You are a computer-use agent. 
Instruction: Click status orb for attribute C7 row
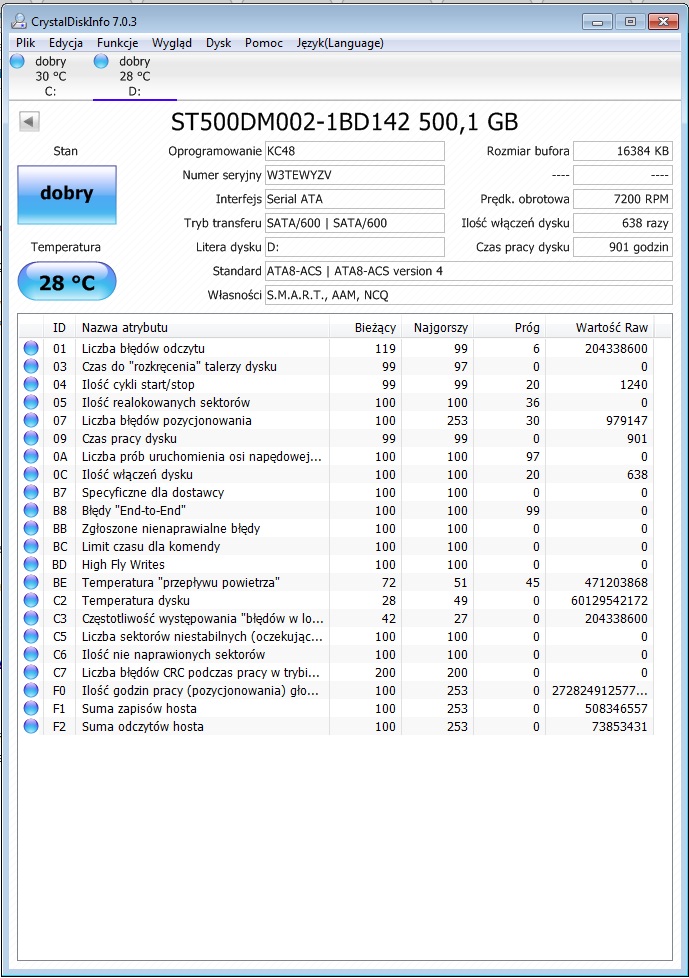(31, 672)
